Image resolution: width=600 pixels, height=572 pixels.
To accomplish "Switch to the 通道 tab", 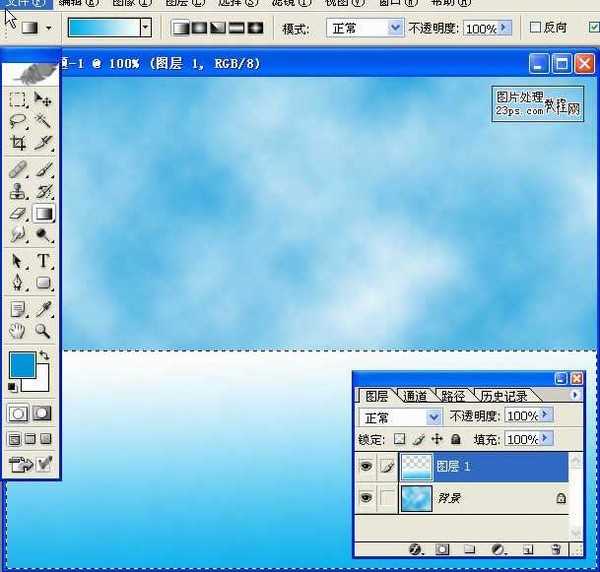I will tap(414, 396).
